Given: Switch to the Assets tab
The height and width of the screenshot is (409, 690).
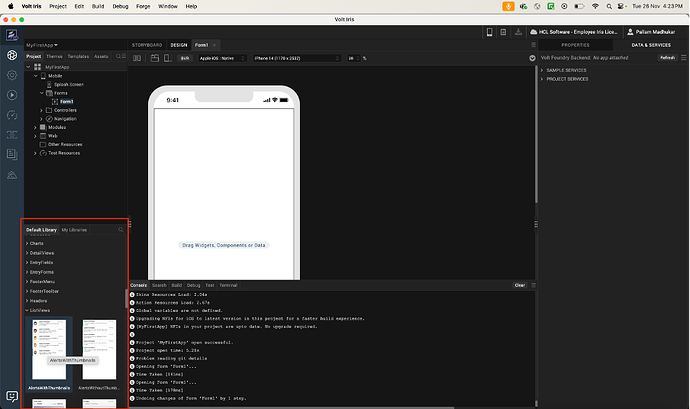Looking at the screenshot, I should 101,56.
